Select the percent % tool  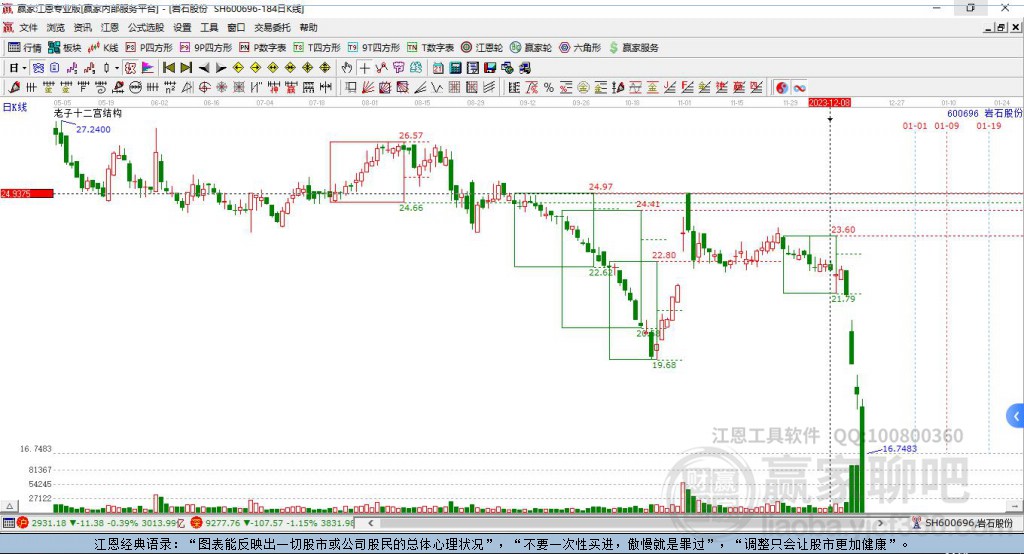point(549,88)
